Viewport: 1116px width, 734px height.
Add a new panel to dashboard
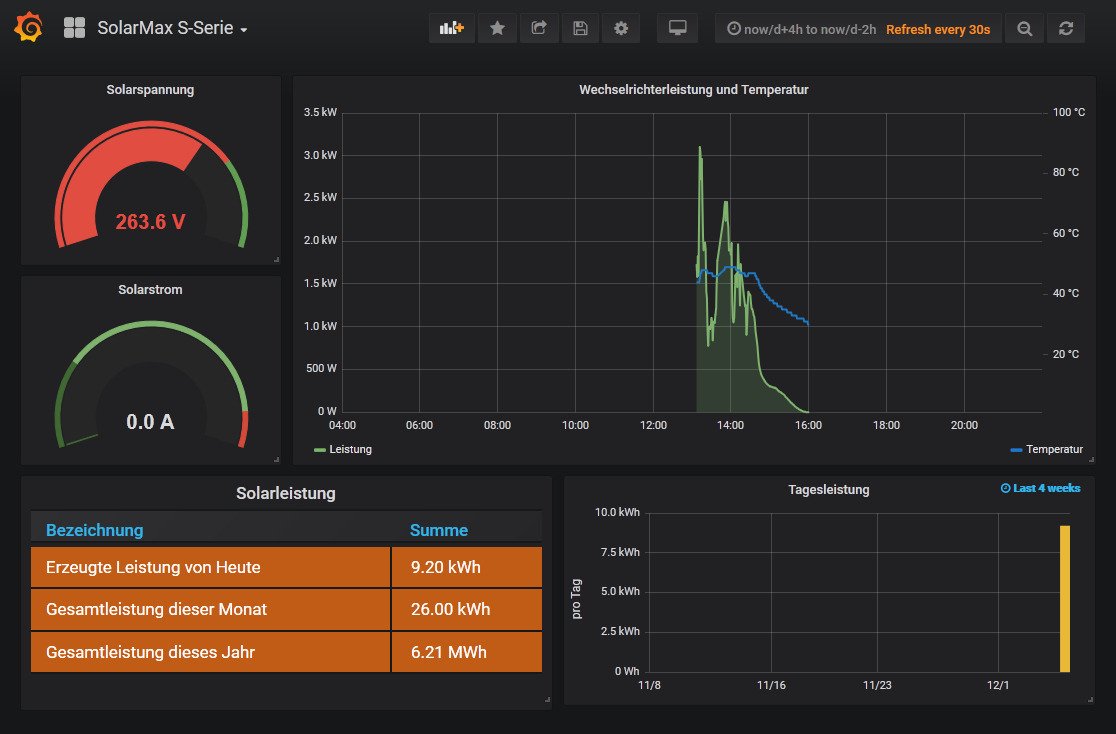pos(452,28)
